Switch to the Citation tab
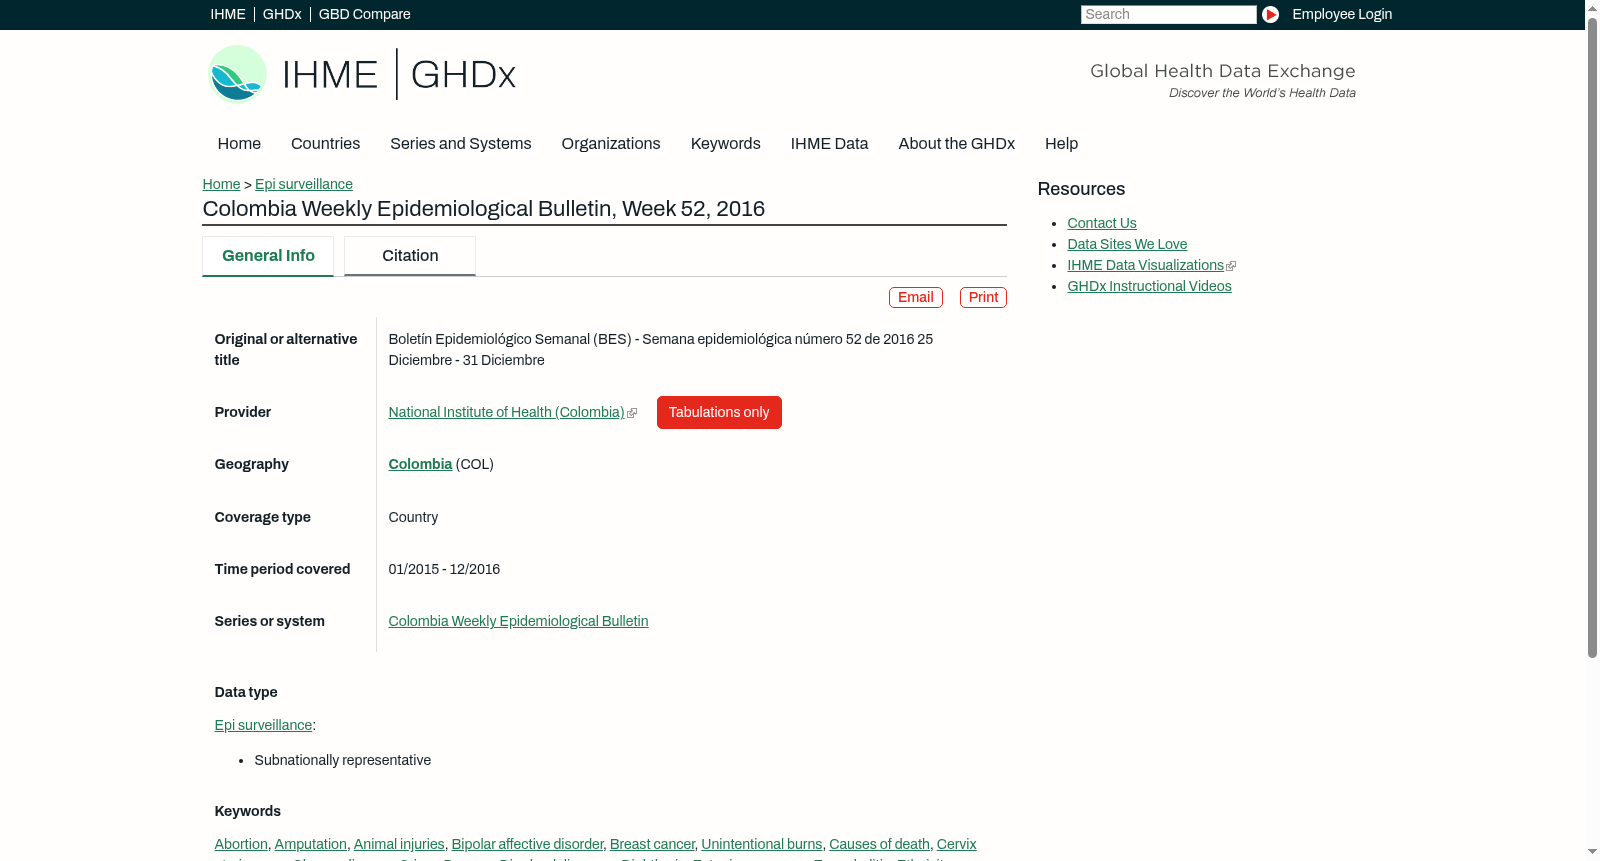This screenshot has height=861, width=1600. [x=410, y=256]
